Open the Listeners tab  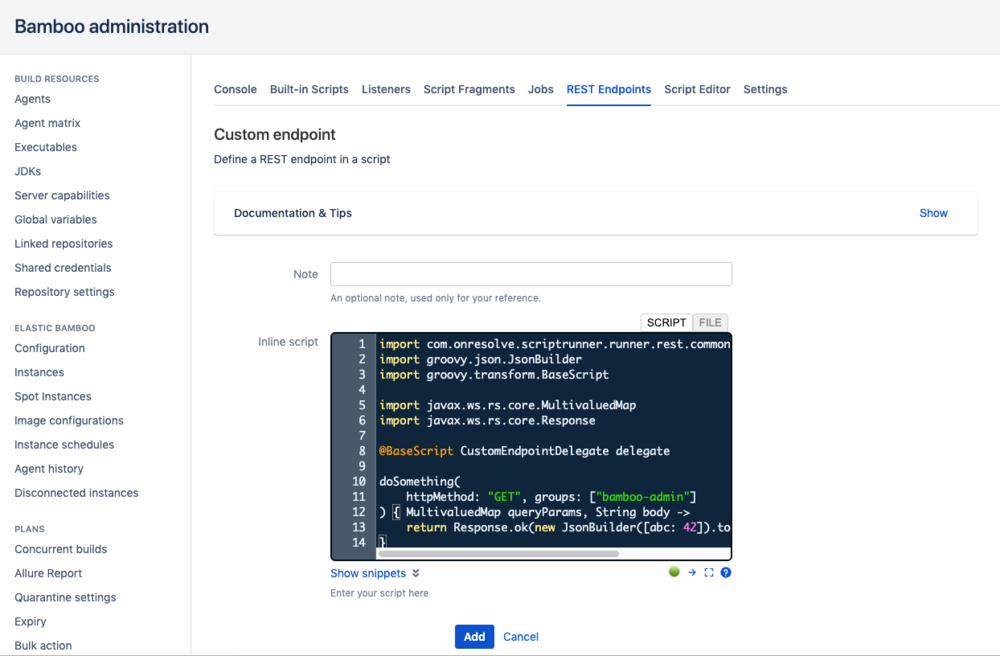(386, 89)
